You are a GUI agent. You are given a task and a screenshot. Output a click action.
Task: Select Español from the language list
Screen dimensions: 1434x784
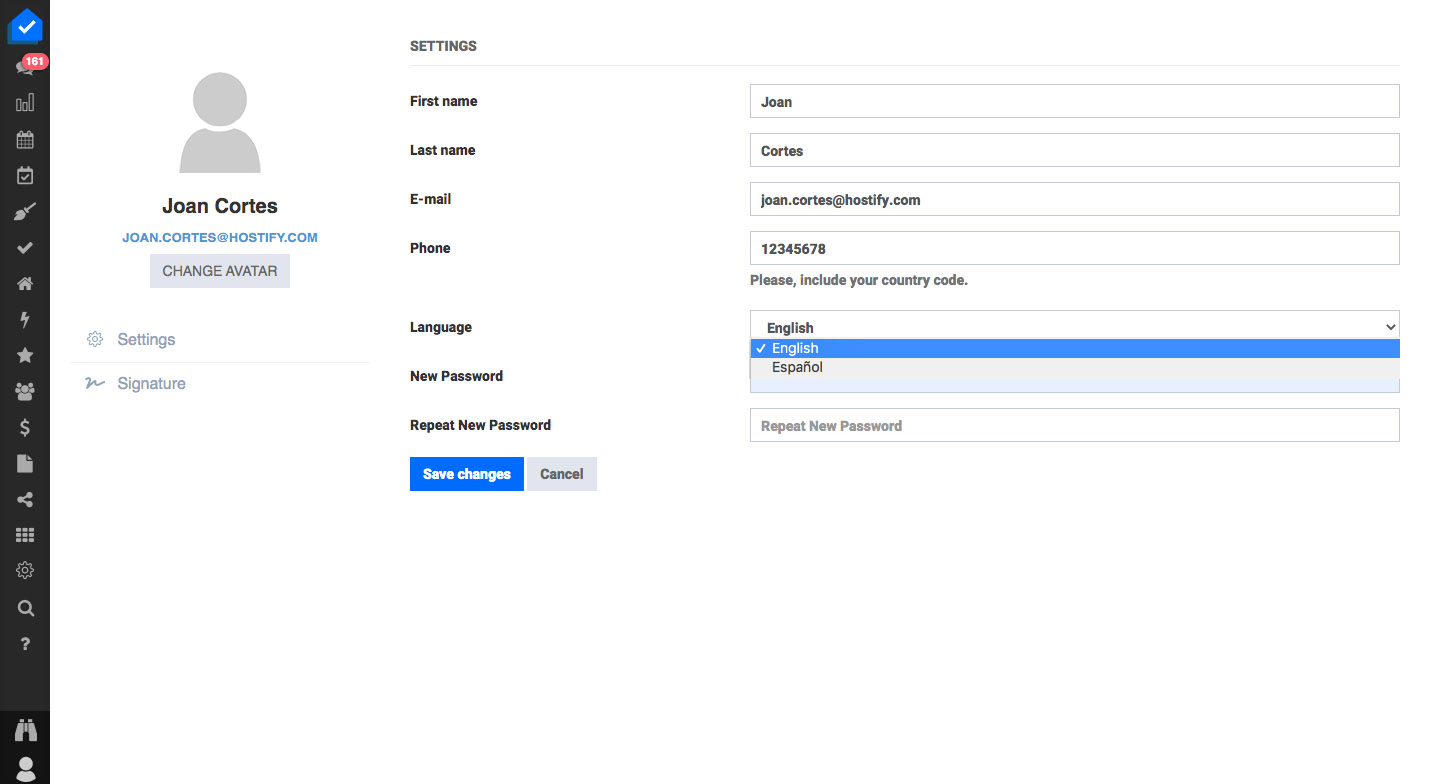pos(797,367)
